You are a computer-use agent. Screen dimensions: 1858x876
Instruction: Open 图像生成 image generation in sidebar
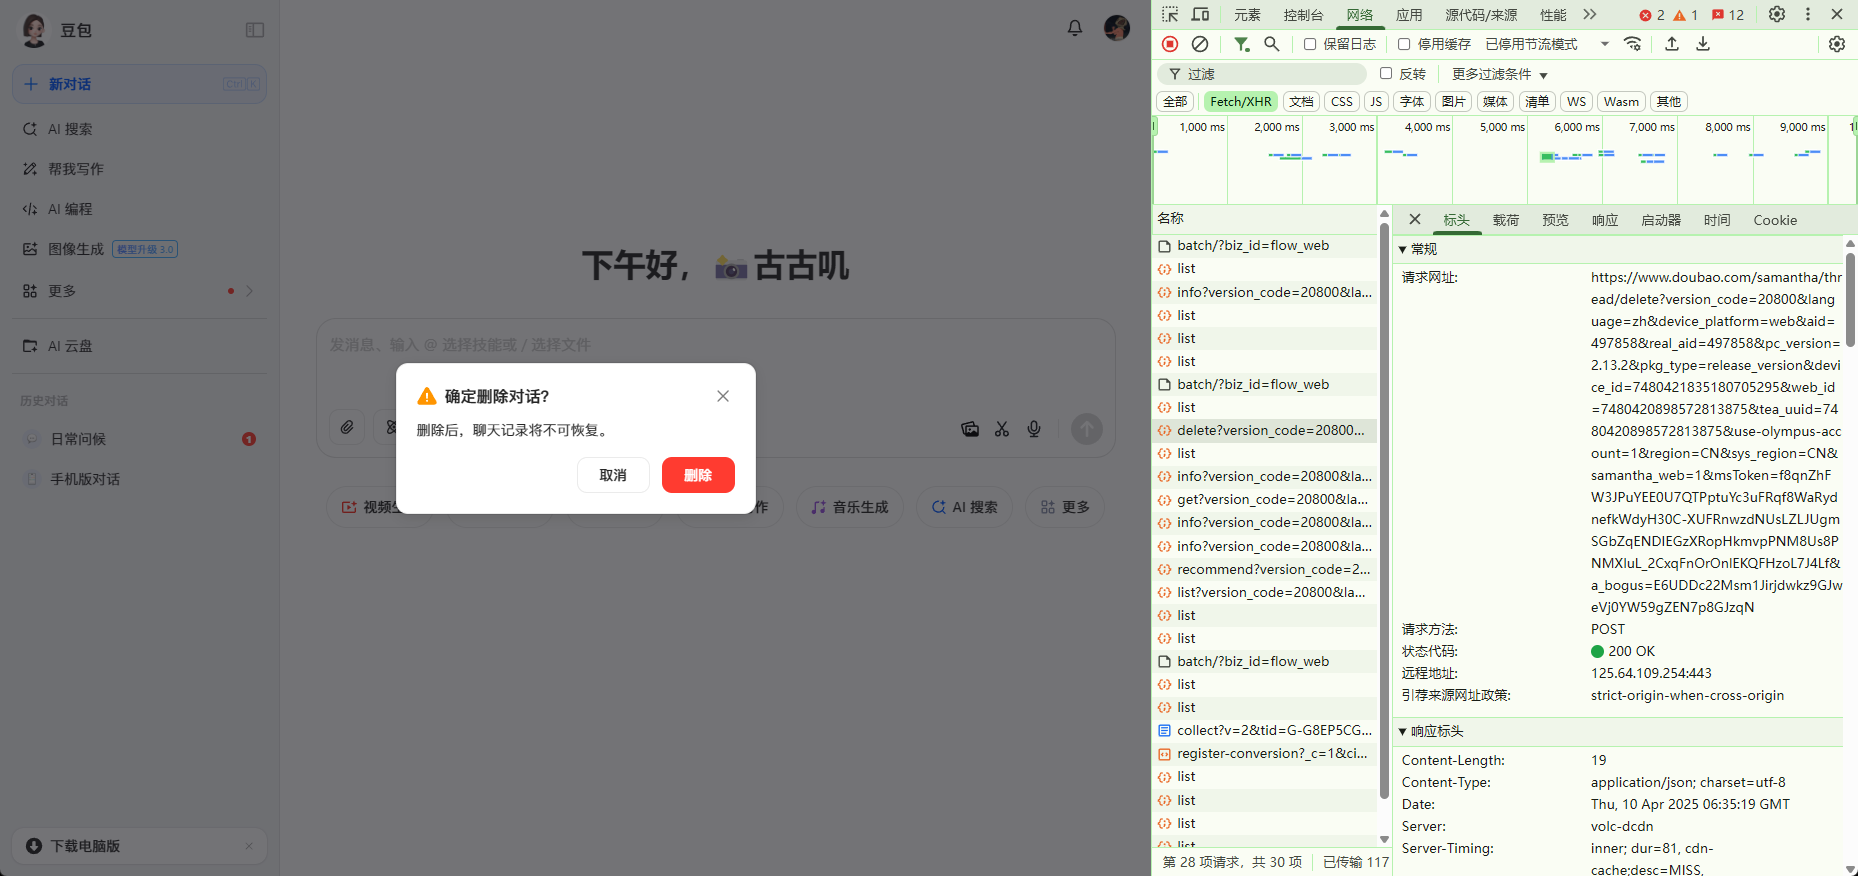[x=139, y=249]
